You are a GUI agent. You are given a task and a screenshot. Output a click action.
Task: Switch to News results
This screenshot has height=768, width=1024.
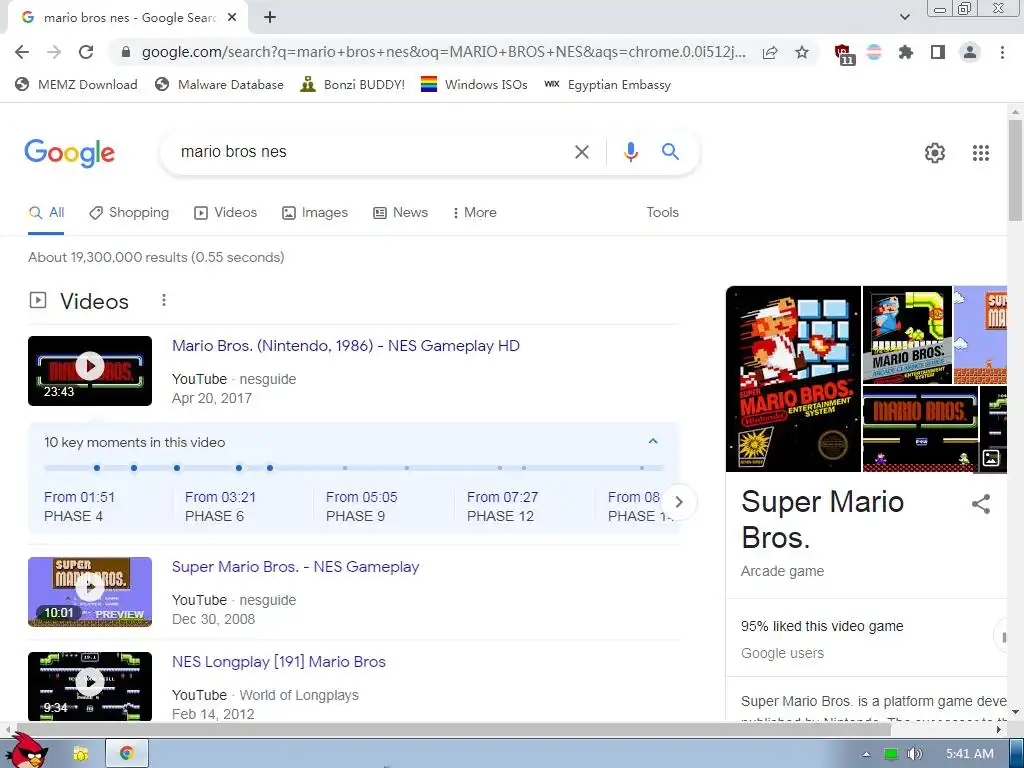point(400,213)
